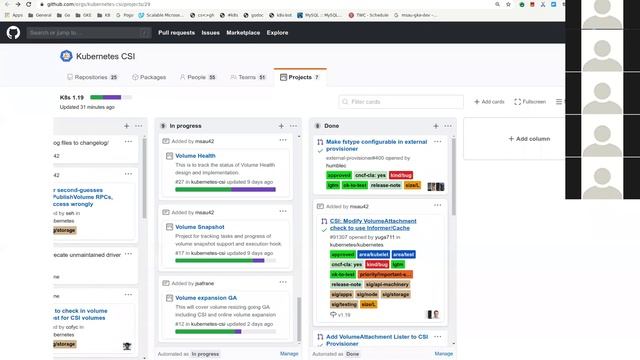The image size is (640, 360).
Task: Add a card to Done column
Action: [x=436, y=126]
